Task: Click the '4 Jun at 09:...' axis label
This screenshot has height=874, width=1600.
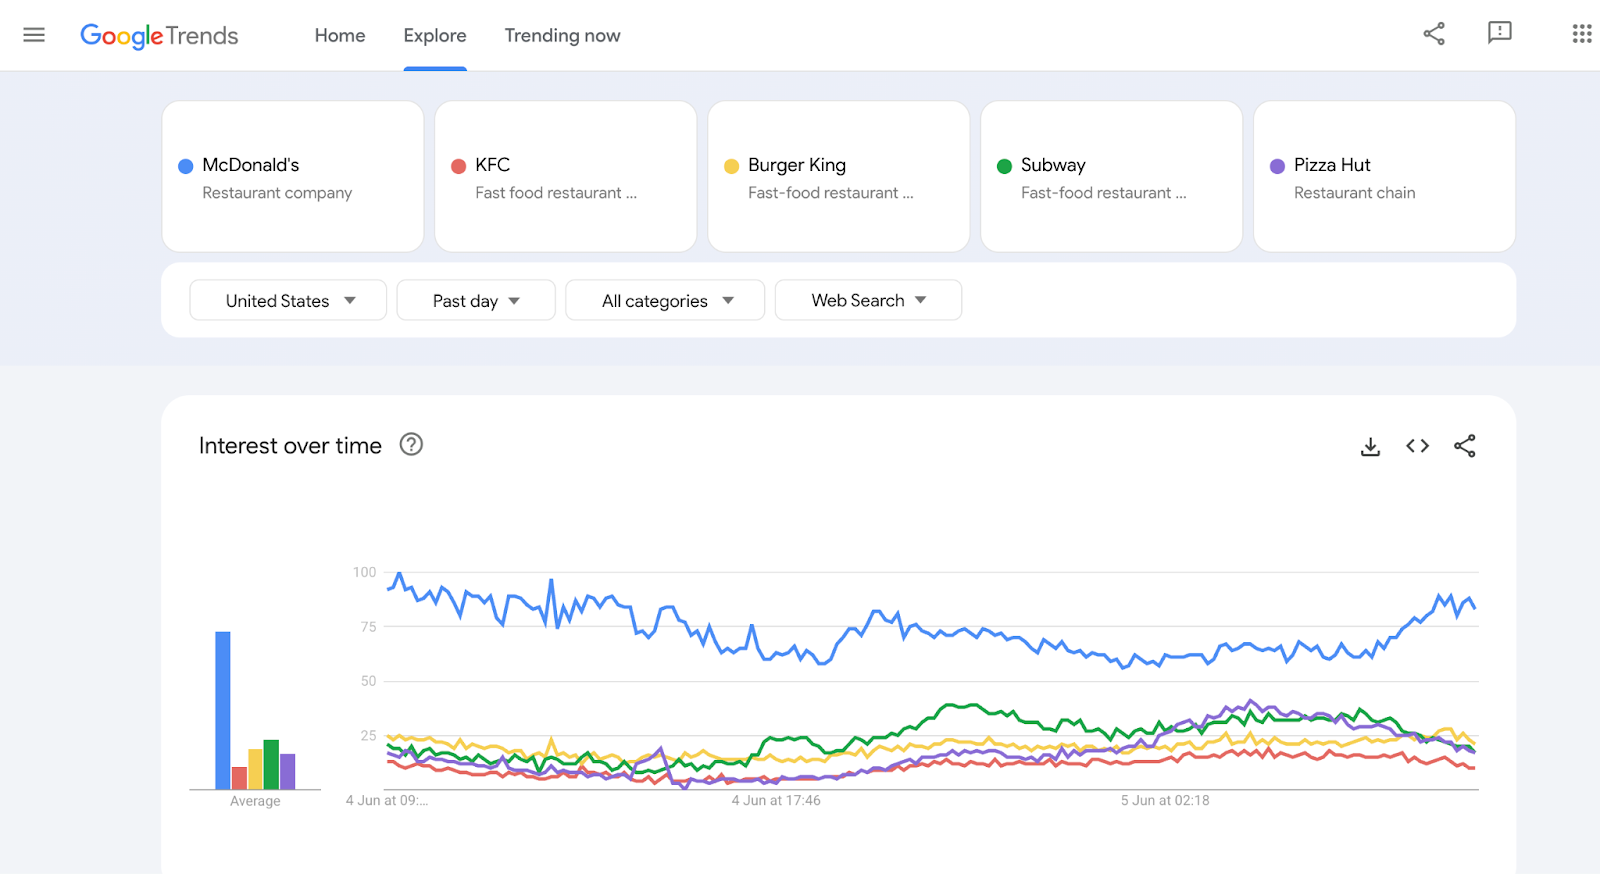Action: [x=387, y=800]
